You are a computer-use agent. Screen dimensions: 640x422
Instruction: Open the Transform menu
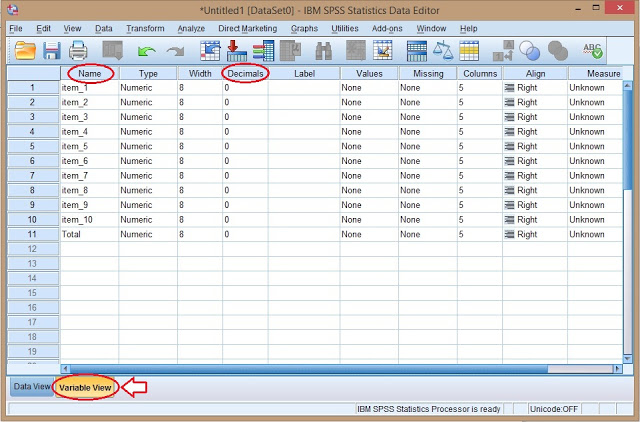pyautogui.click(x=145, y=29)
